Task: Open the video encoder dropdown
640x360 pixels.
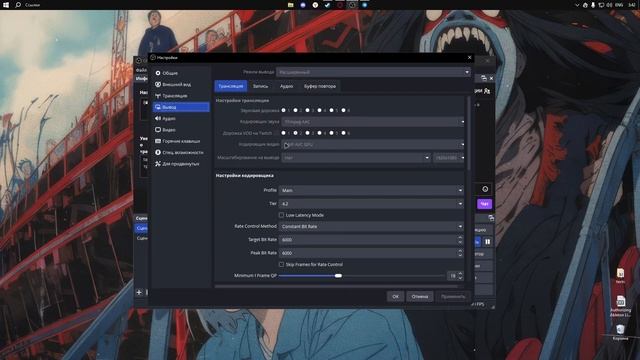Action: (373, 144)
